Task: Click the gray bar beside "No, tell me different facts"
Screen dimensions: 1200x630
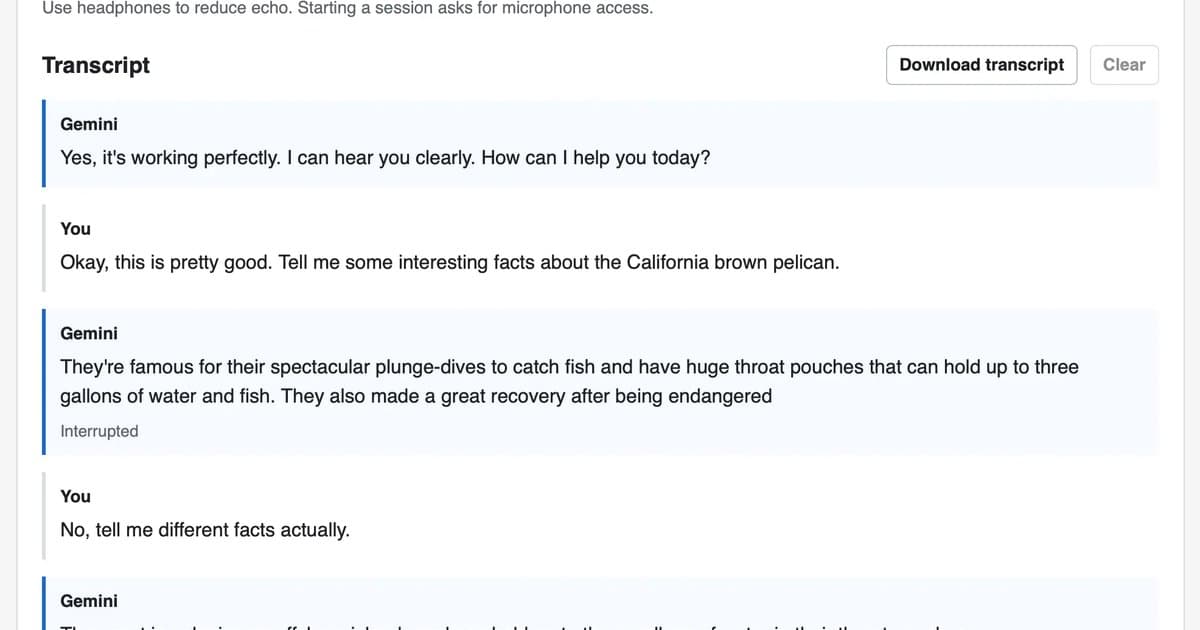Action: tap(44, 515)
